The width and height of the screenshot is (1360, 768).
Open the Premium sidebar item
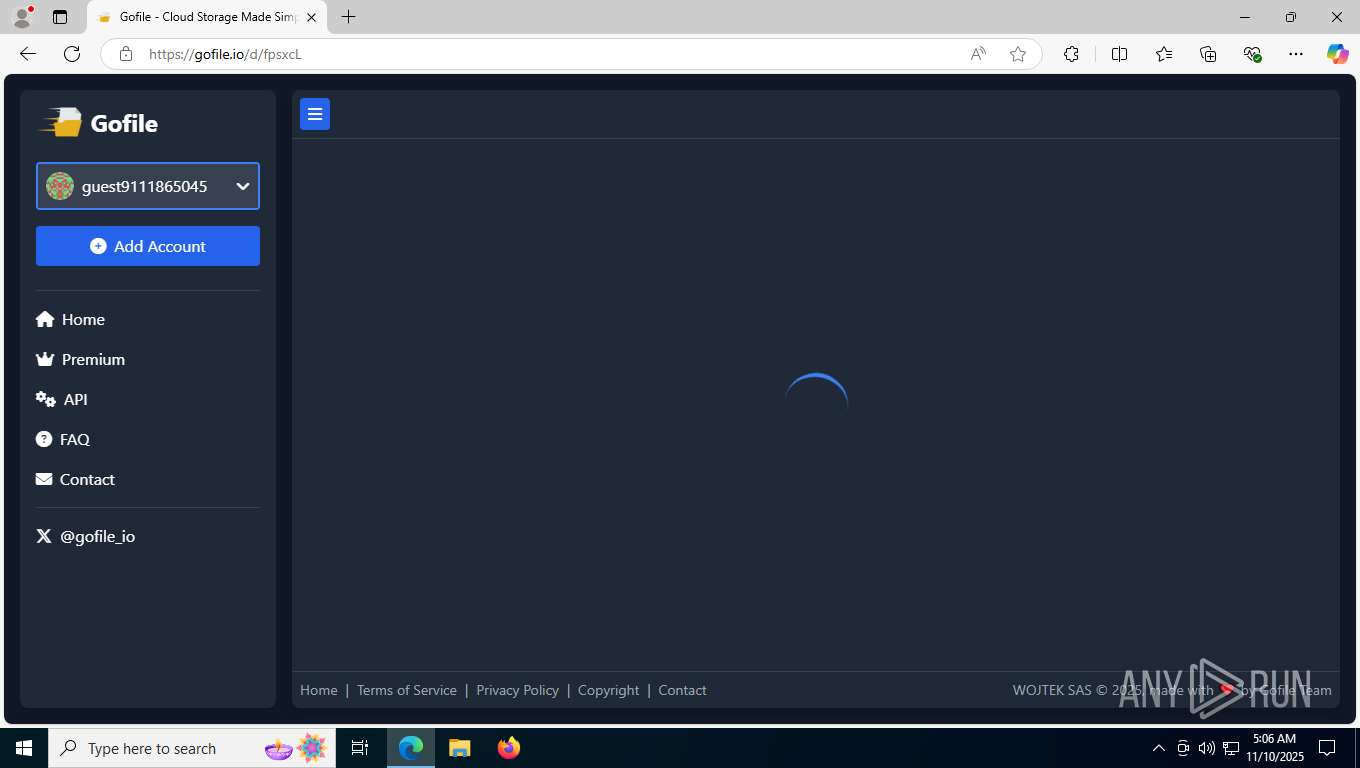click(x=80, y=359)
